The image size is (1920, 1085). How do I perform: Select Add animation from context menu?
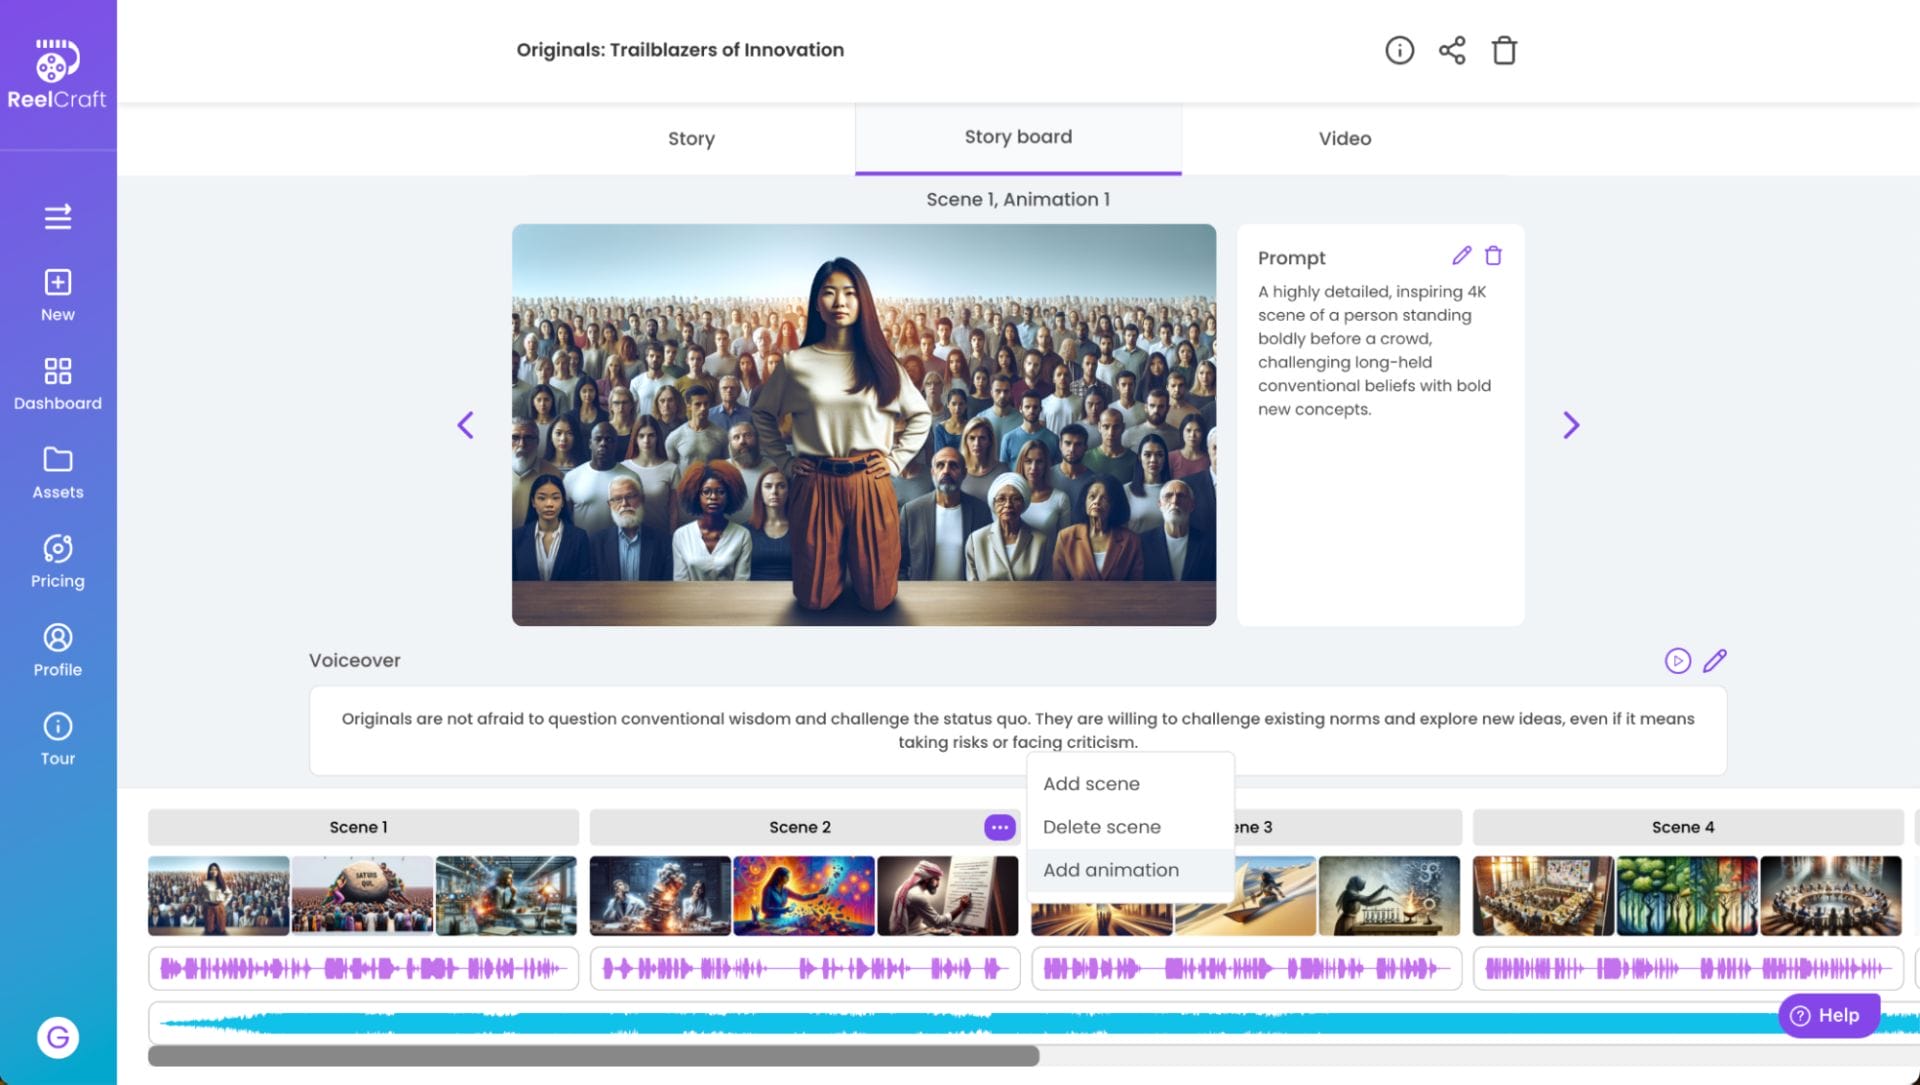tap(1110, 870)
